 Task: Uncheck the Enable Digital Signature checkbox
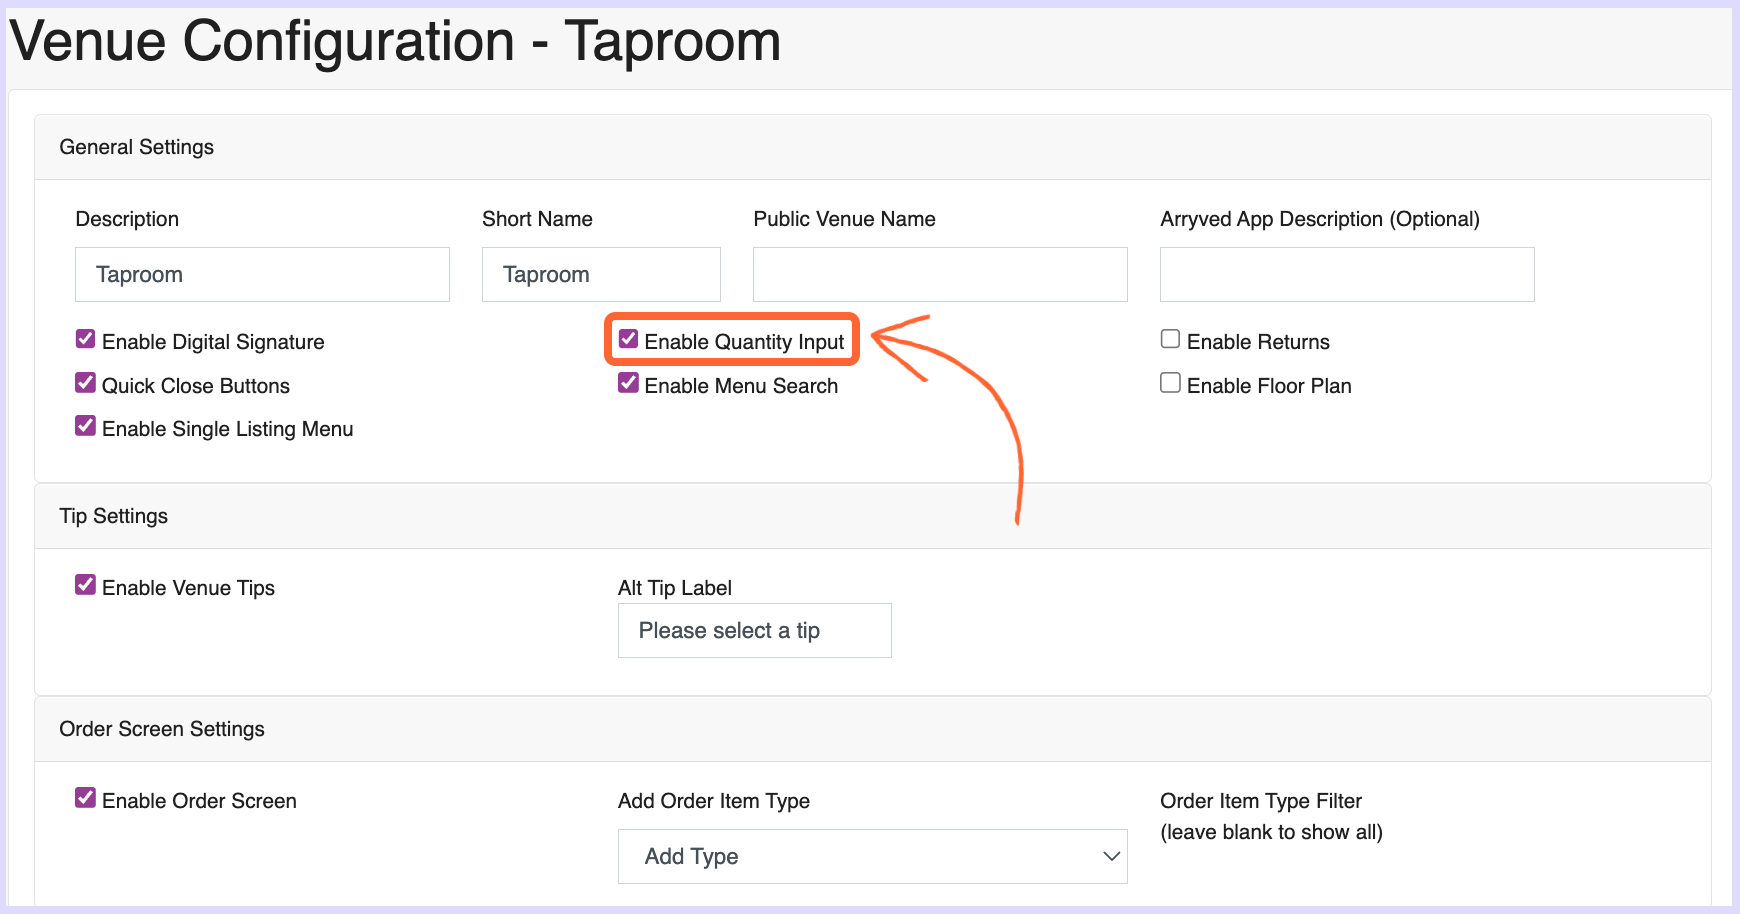[86, 340]
